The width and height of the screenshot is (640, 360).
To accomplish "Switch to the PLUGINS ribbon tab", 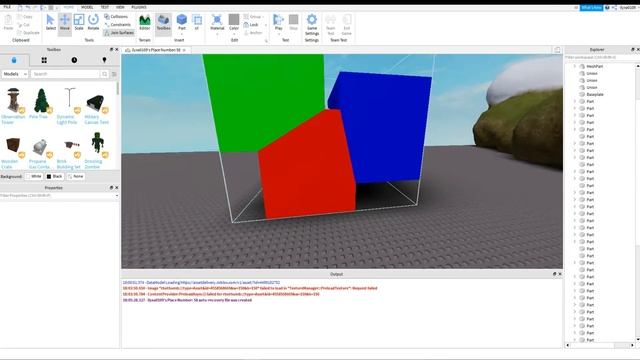I will [139, 7].
